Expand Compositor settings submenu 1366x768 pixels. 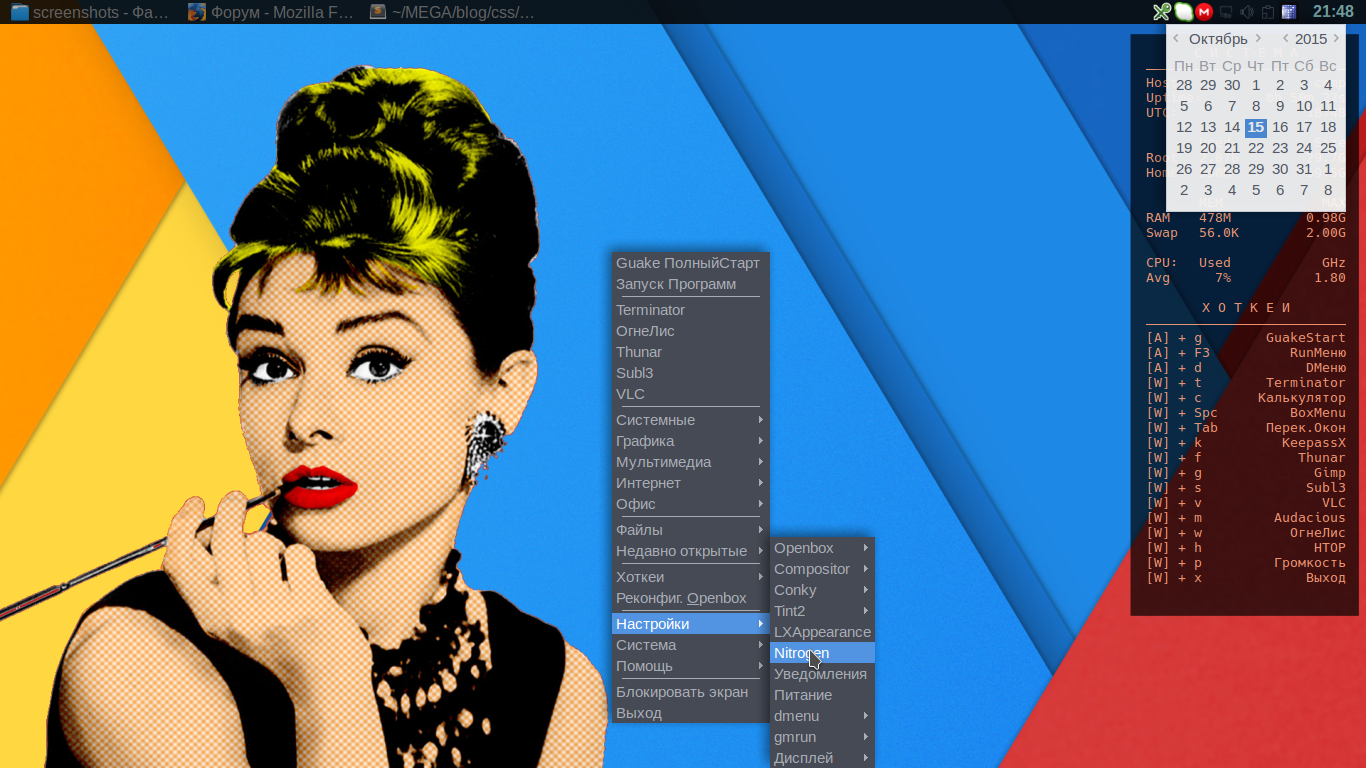pos(822,569)
